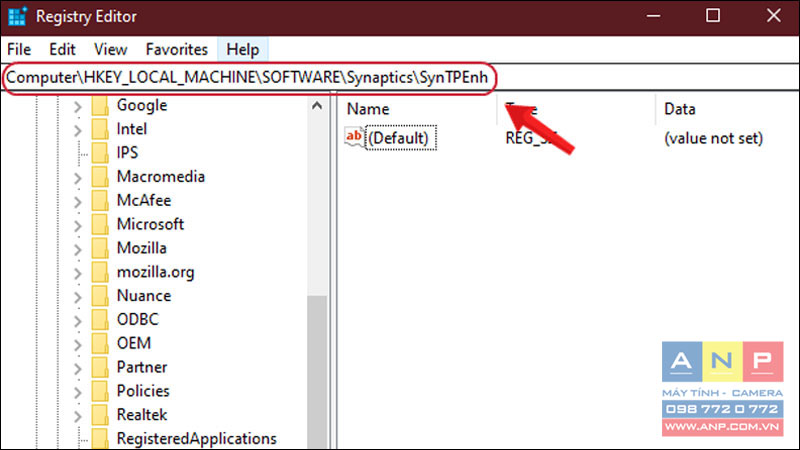Minimize the Registry Editor window
800x450 pixels.
[654, 16]
